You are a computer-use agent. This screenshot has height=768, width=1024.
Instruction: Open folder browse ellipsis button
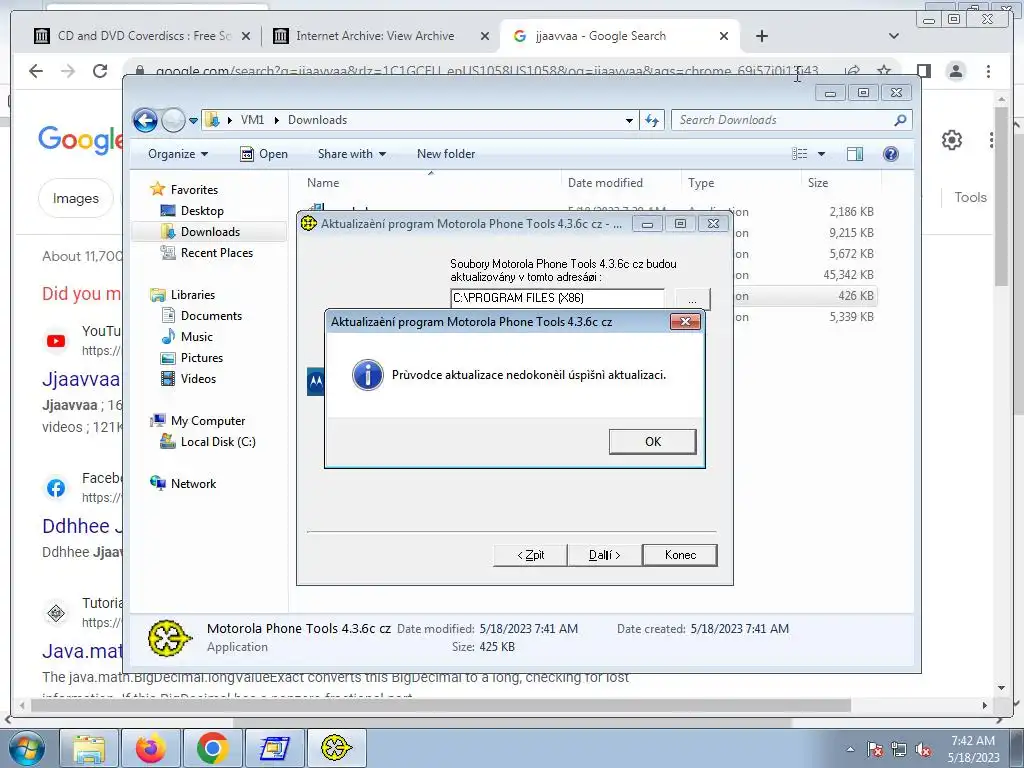692,298
